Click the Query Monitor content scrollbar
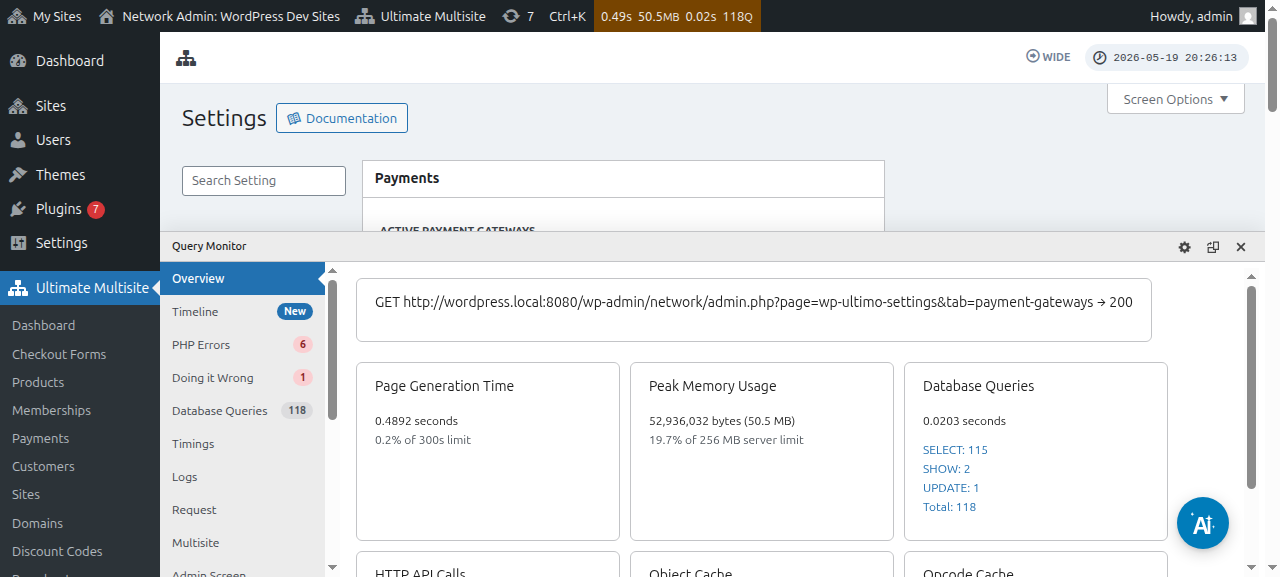The width and height of the screenshot is (1280, 577). tap(1251, 387)
